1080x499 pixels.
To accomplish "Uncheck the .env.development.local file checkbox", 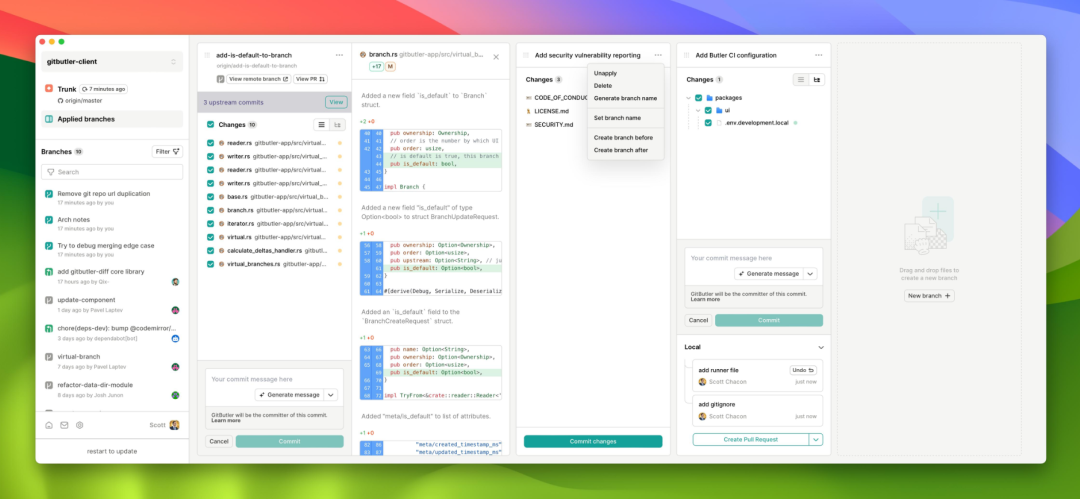I will tap(708, 122).
